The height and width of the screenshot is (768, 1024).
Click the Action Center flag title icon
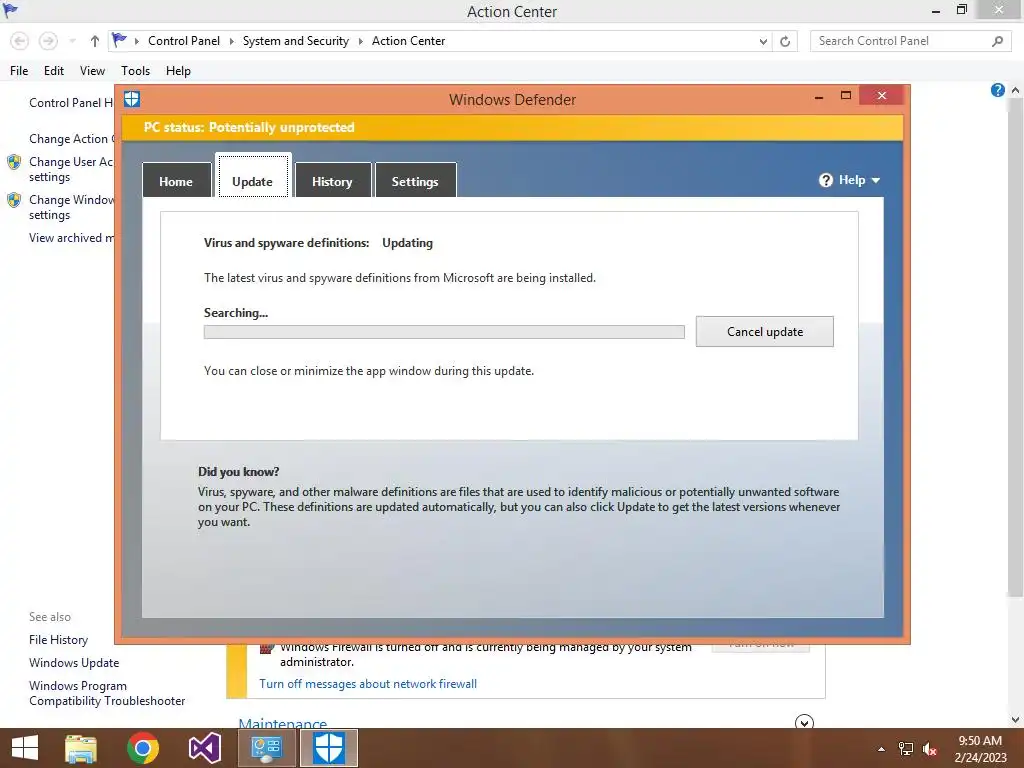point(10,10)
